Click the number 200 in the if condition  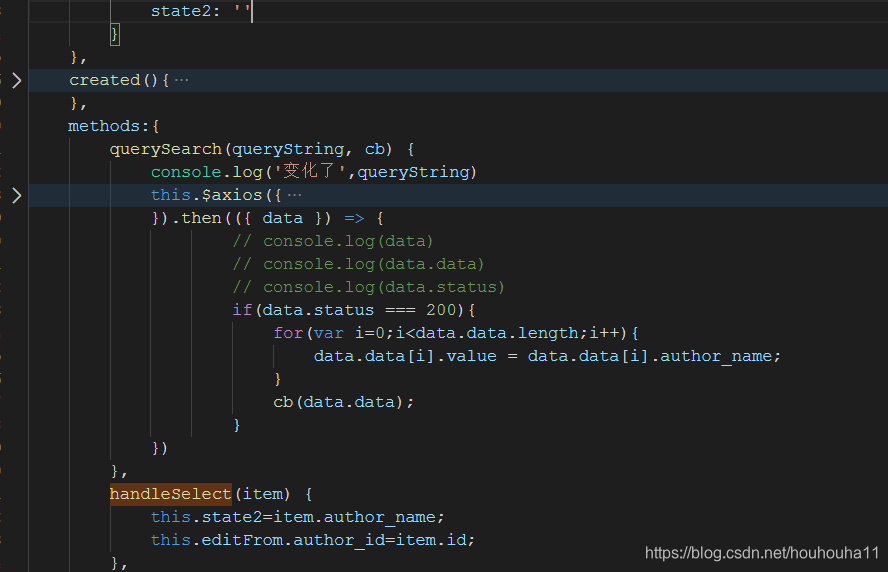441,310
